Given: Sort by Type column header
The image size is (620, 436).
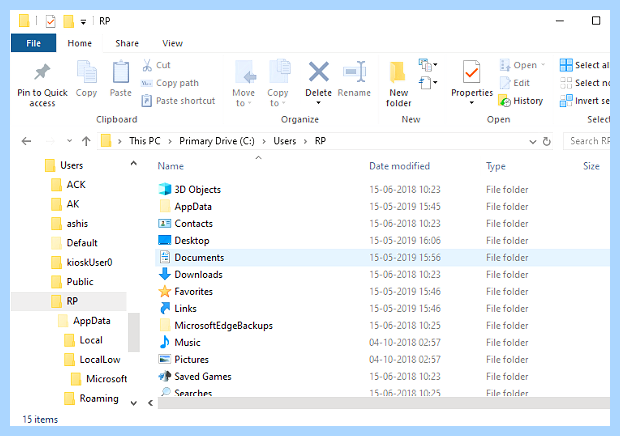Looking at the screenshot, I should coord(495,166).
